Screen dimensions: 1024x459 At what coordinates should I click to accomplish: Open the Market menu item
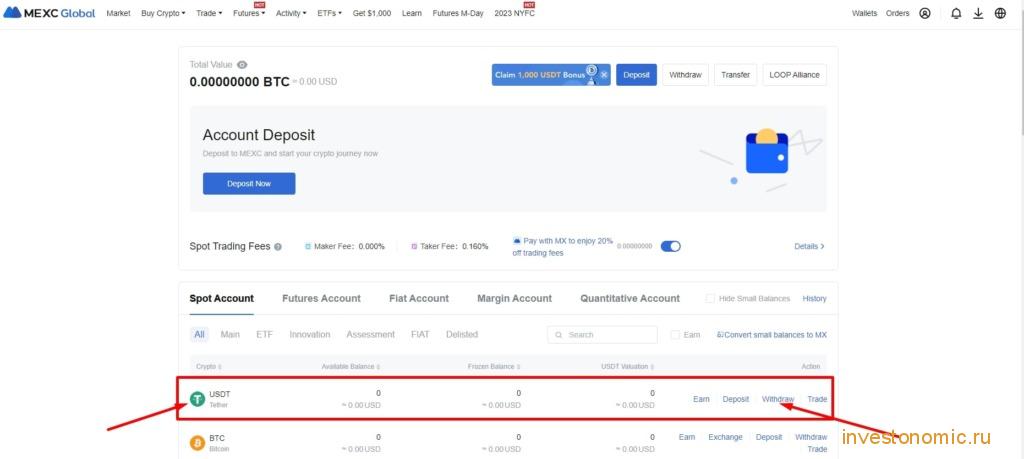pyautogui.click(x=118, y=13)
